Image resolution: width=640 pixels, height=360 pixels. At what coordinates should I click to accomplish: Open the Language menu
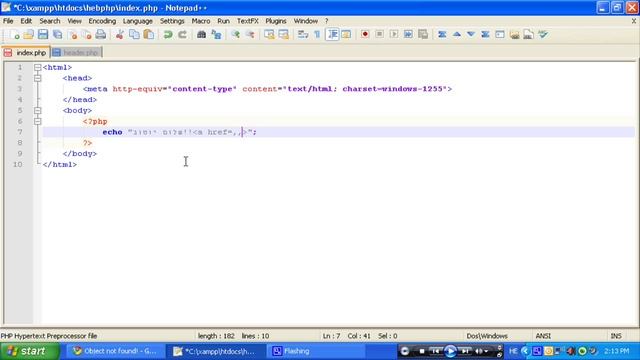[138, 21]
